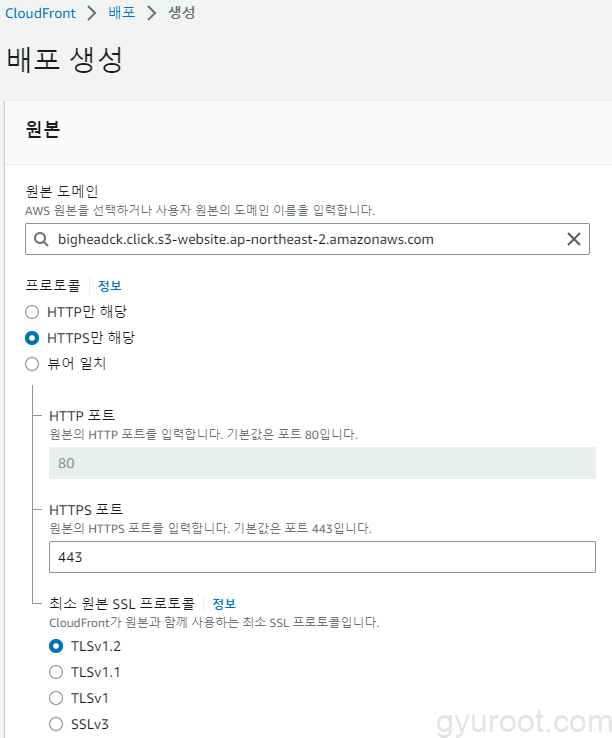The height and width of the screenshot is (738, 612).
Task: Select the SSLv3 radio option
Action: (x=56, y=724)
